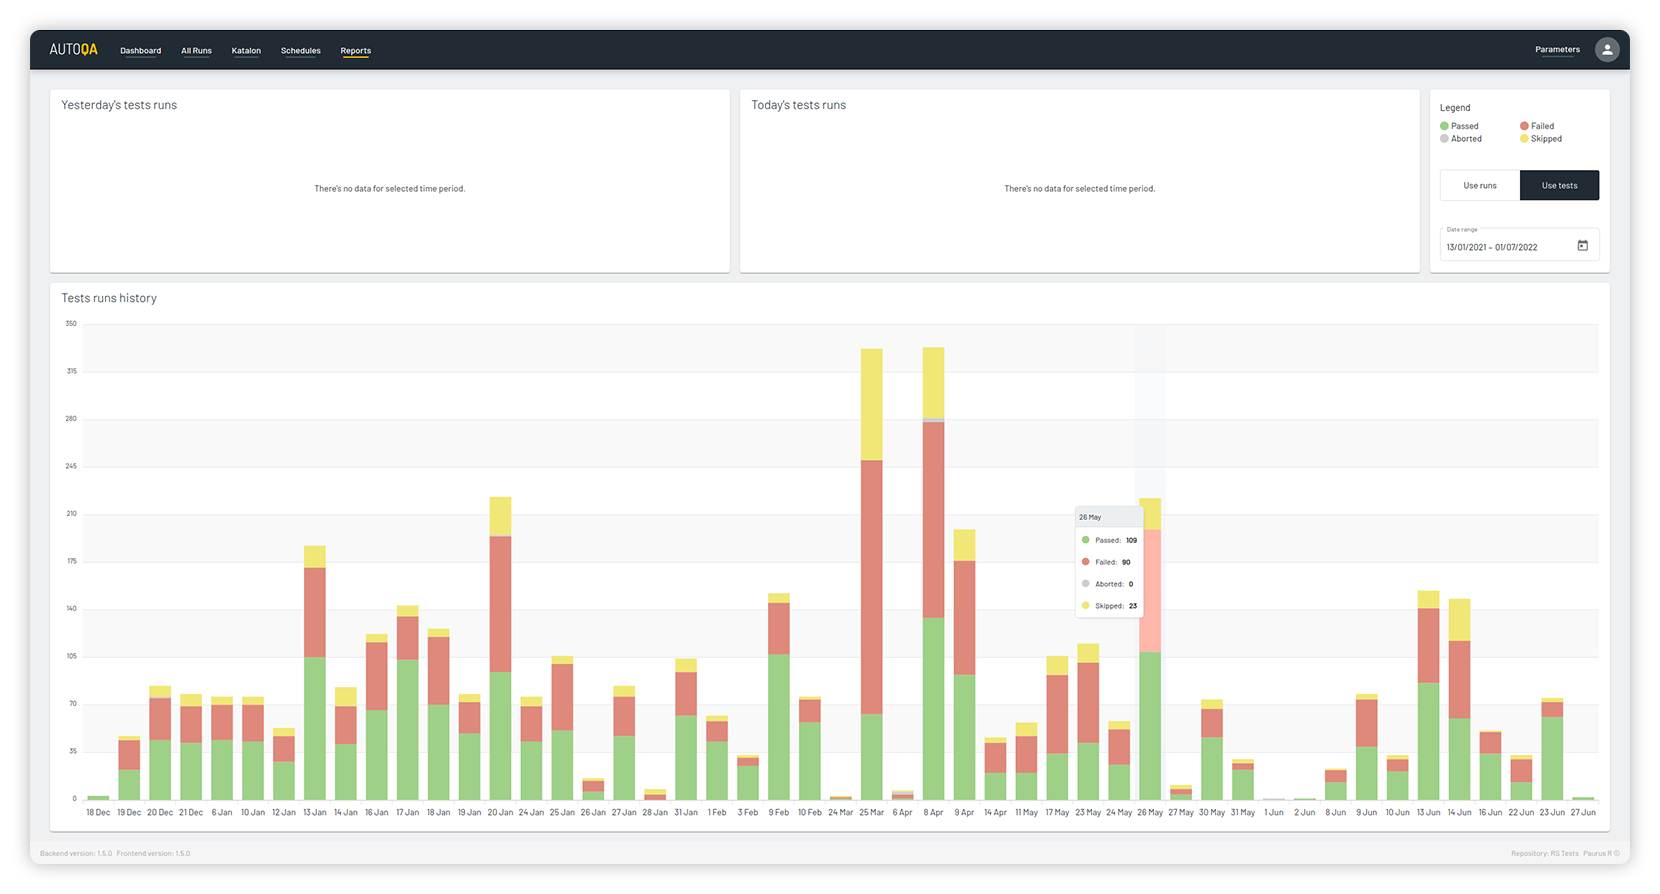Switch to Use runs mode
Viewport: 1660px width, 894px height.
pyautogui.click(x=1479, y=186)
